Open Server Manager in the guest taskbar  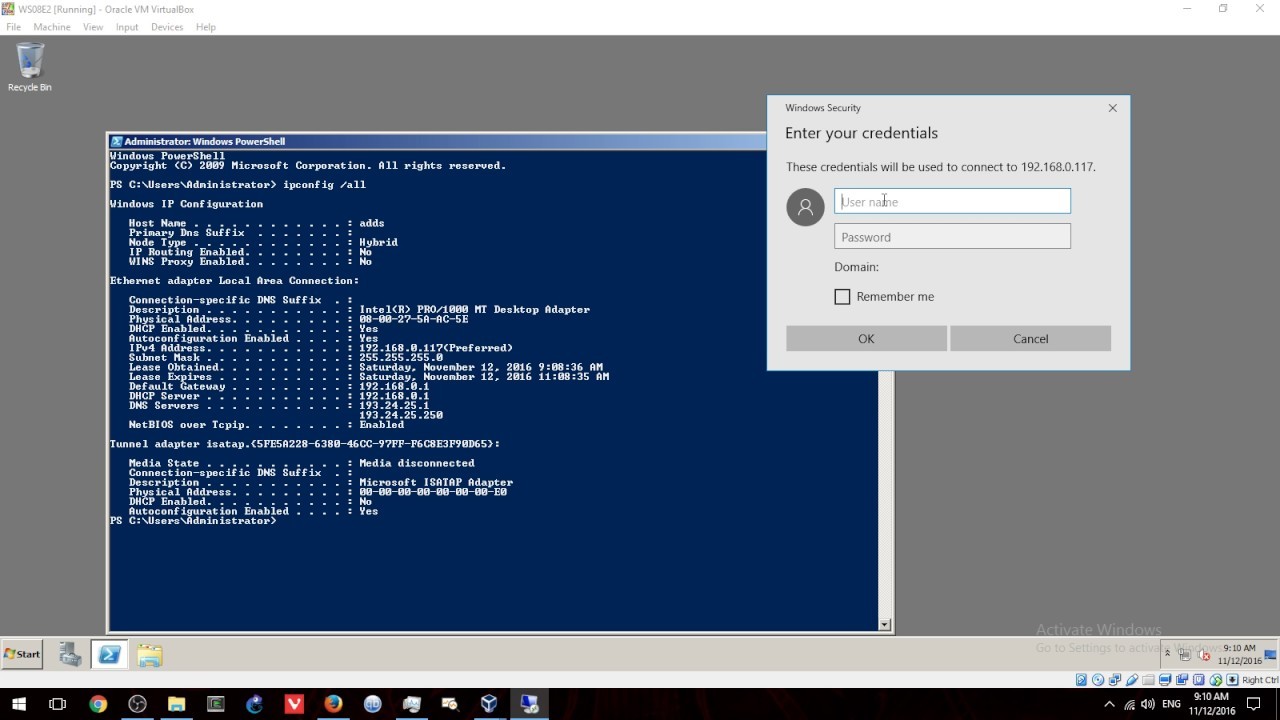tap(70, 655)
